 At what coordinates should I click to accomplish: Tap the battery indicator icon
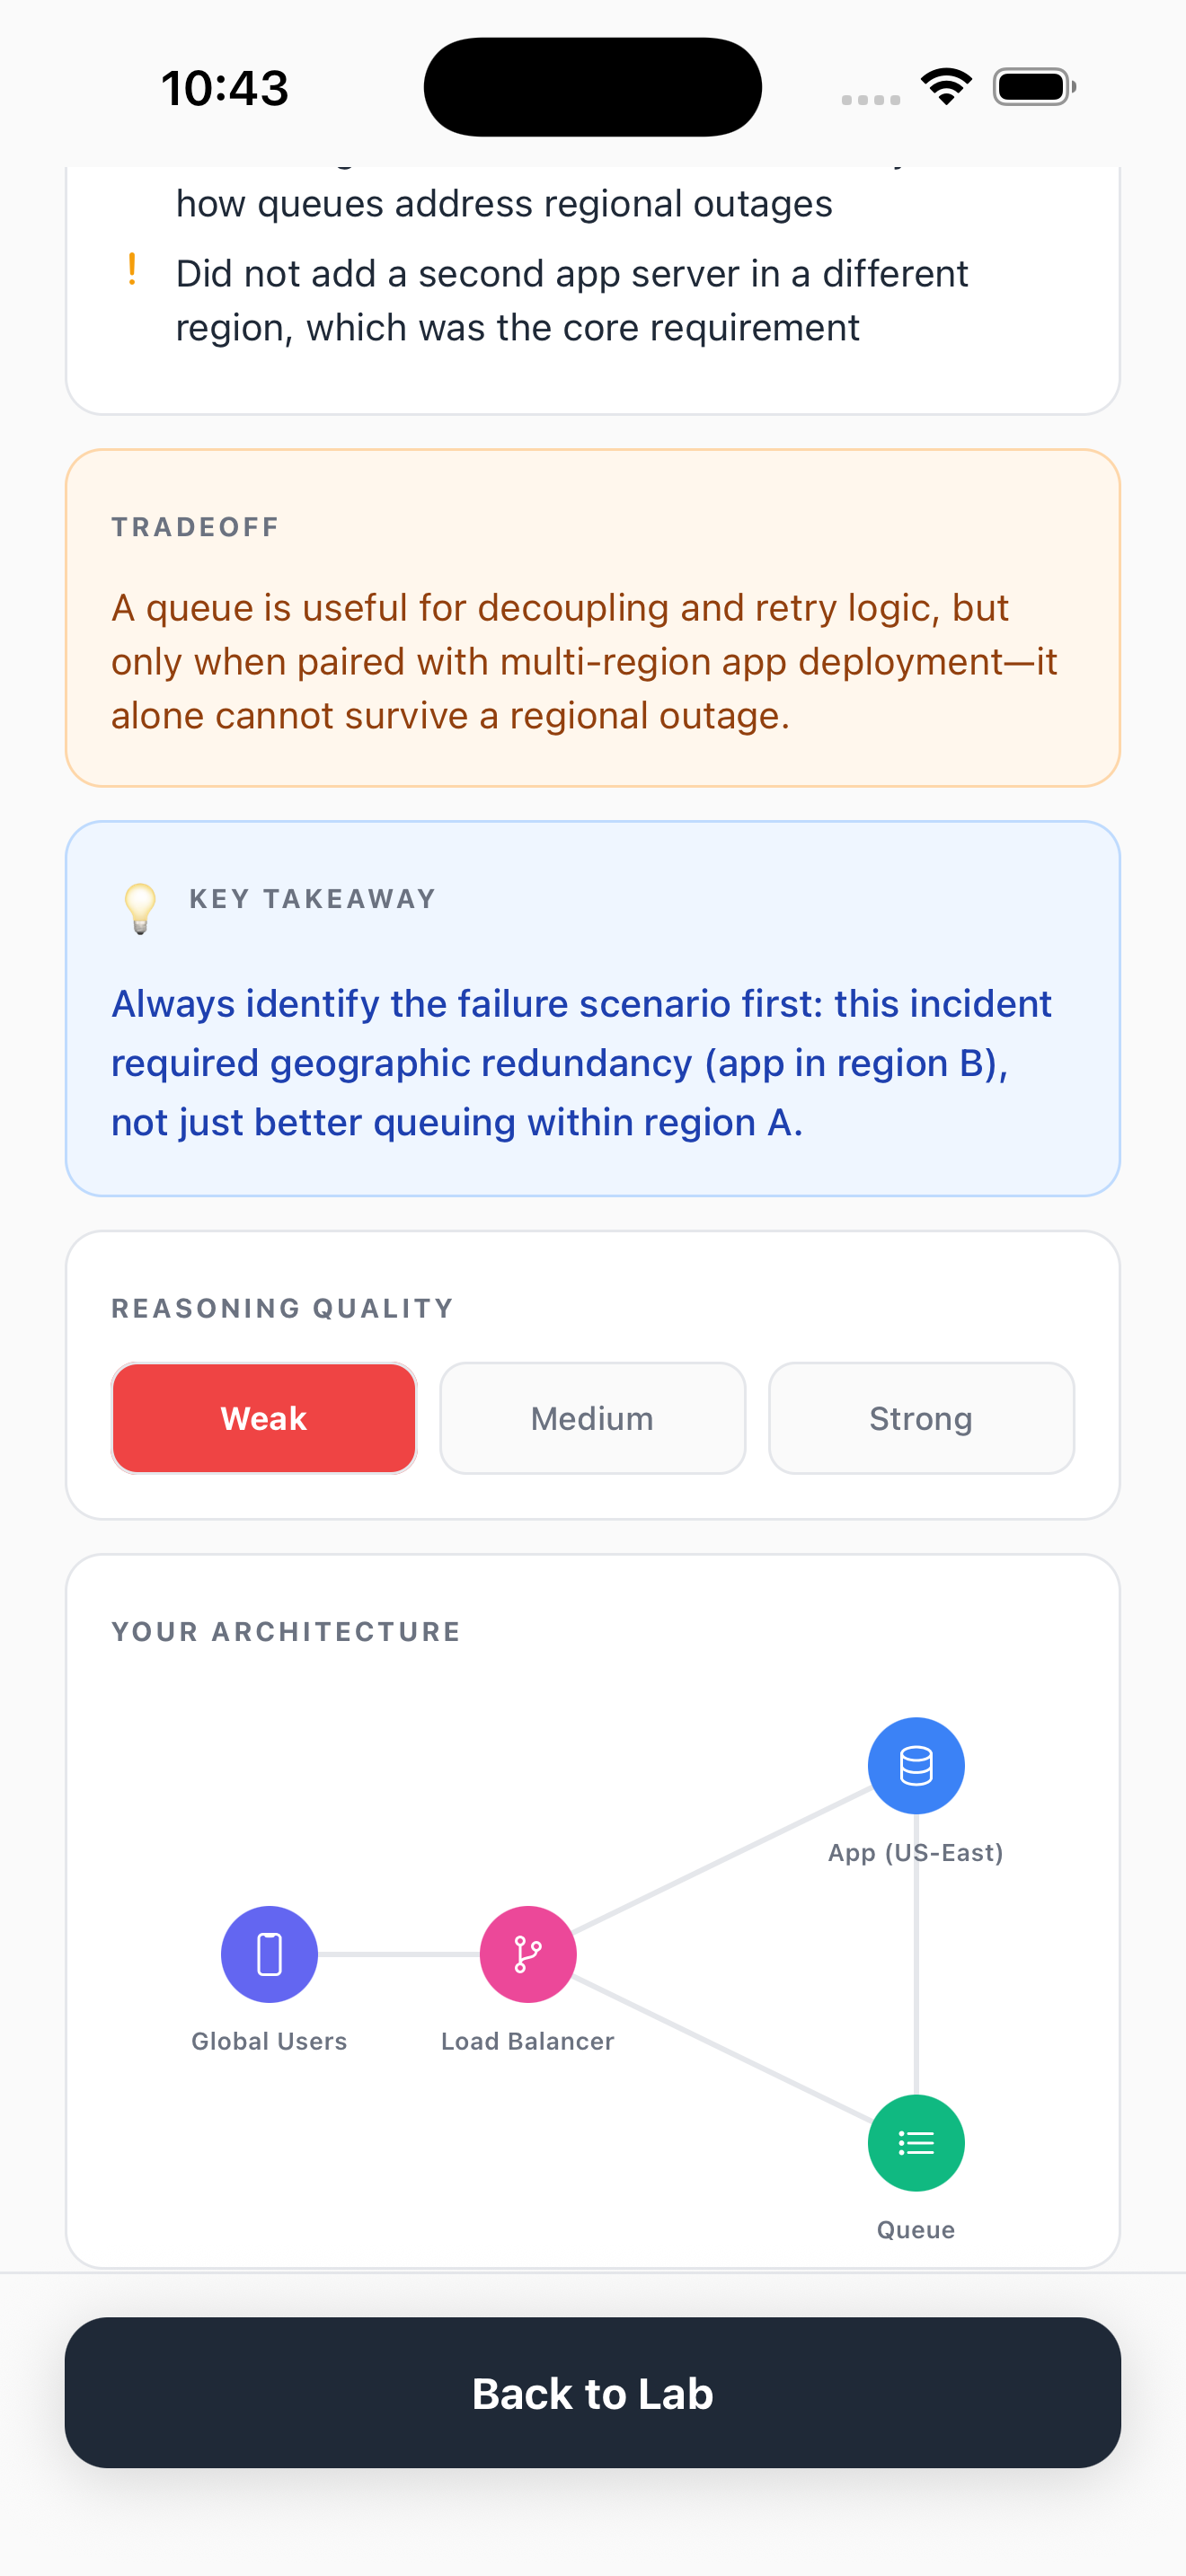click(1033, 86)
